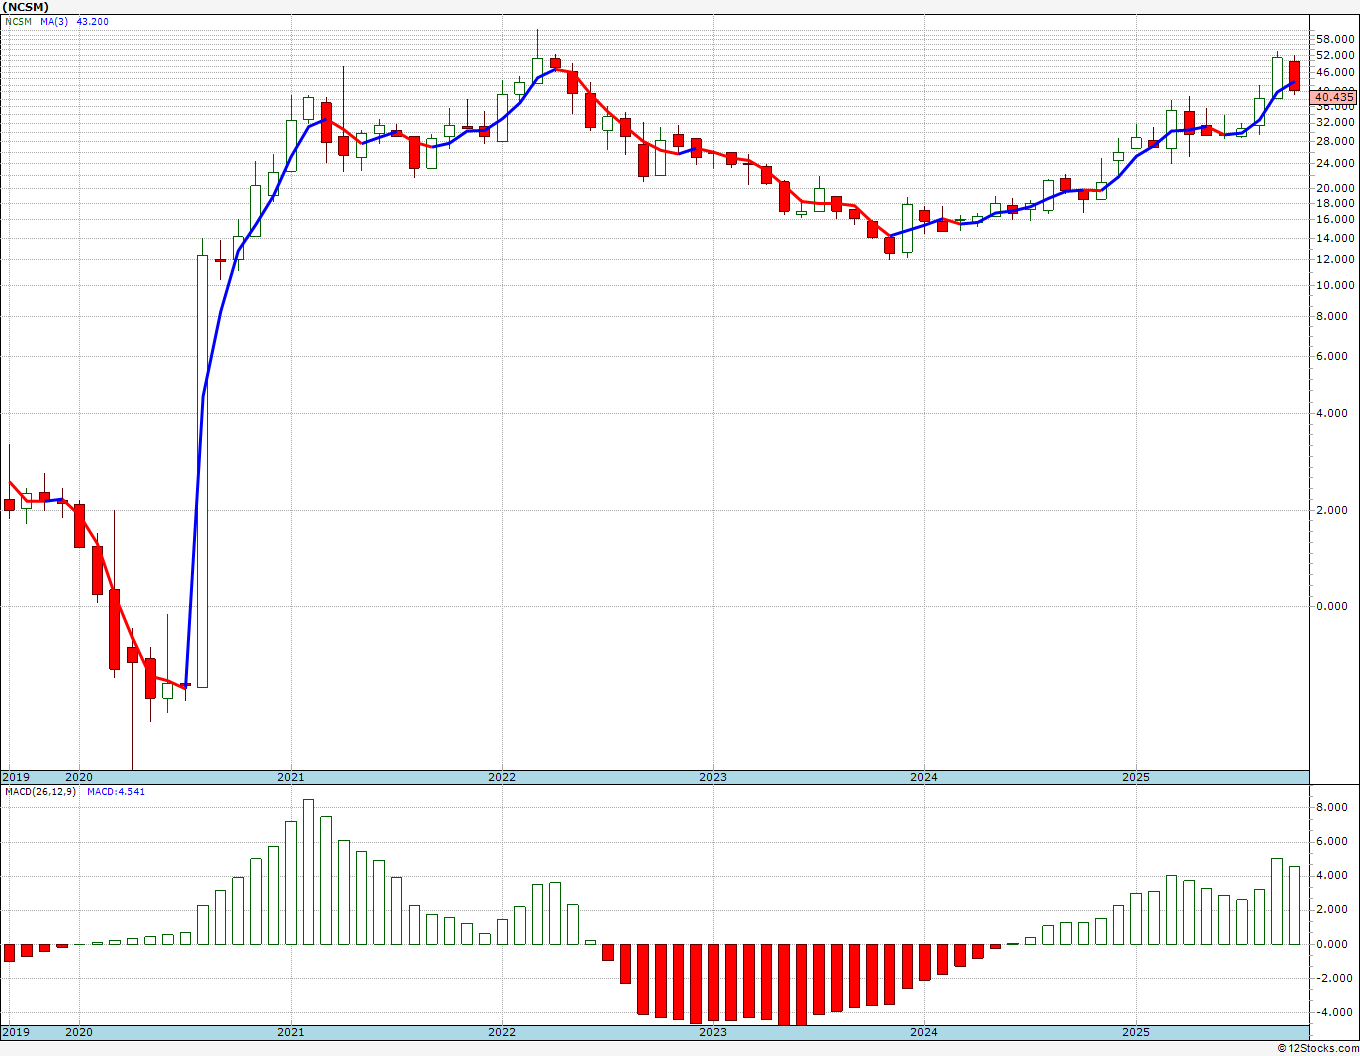Click the 32.000 price axis label
This screenshot has width=1360, height=1056.
tap(1335, 122)
